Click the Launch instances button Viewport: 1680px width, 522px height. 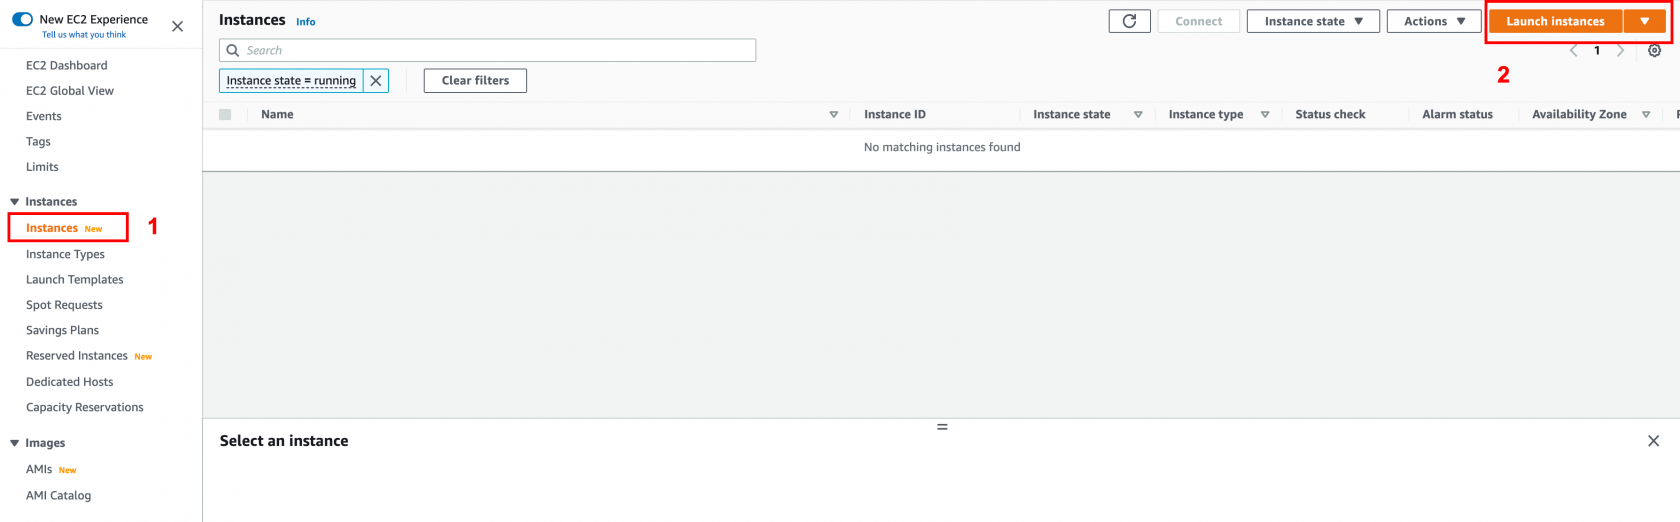pos(1554,21)
